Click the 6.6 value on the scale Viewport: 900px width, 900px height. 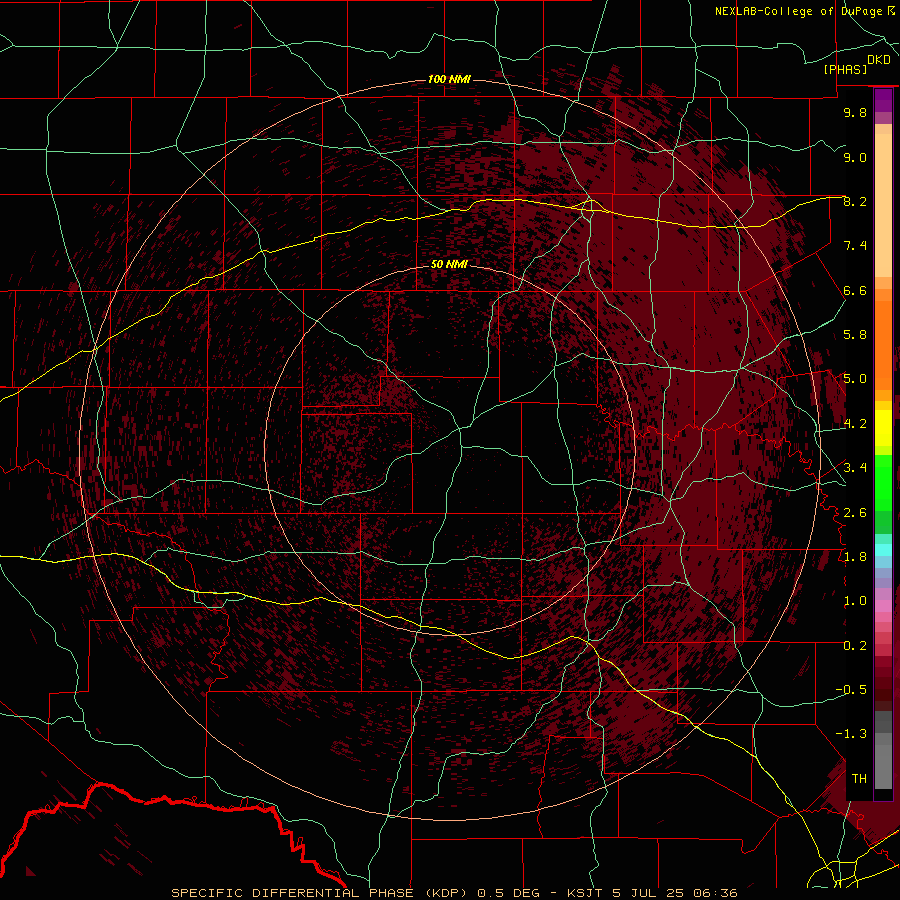855,290
